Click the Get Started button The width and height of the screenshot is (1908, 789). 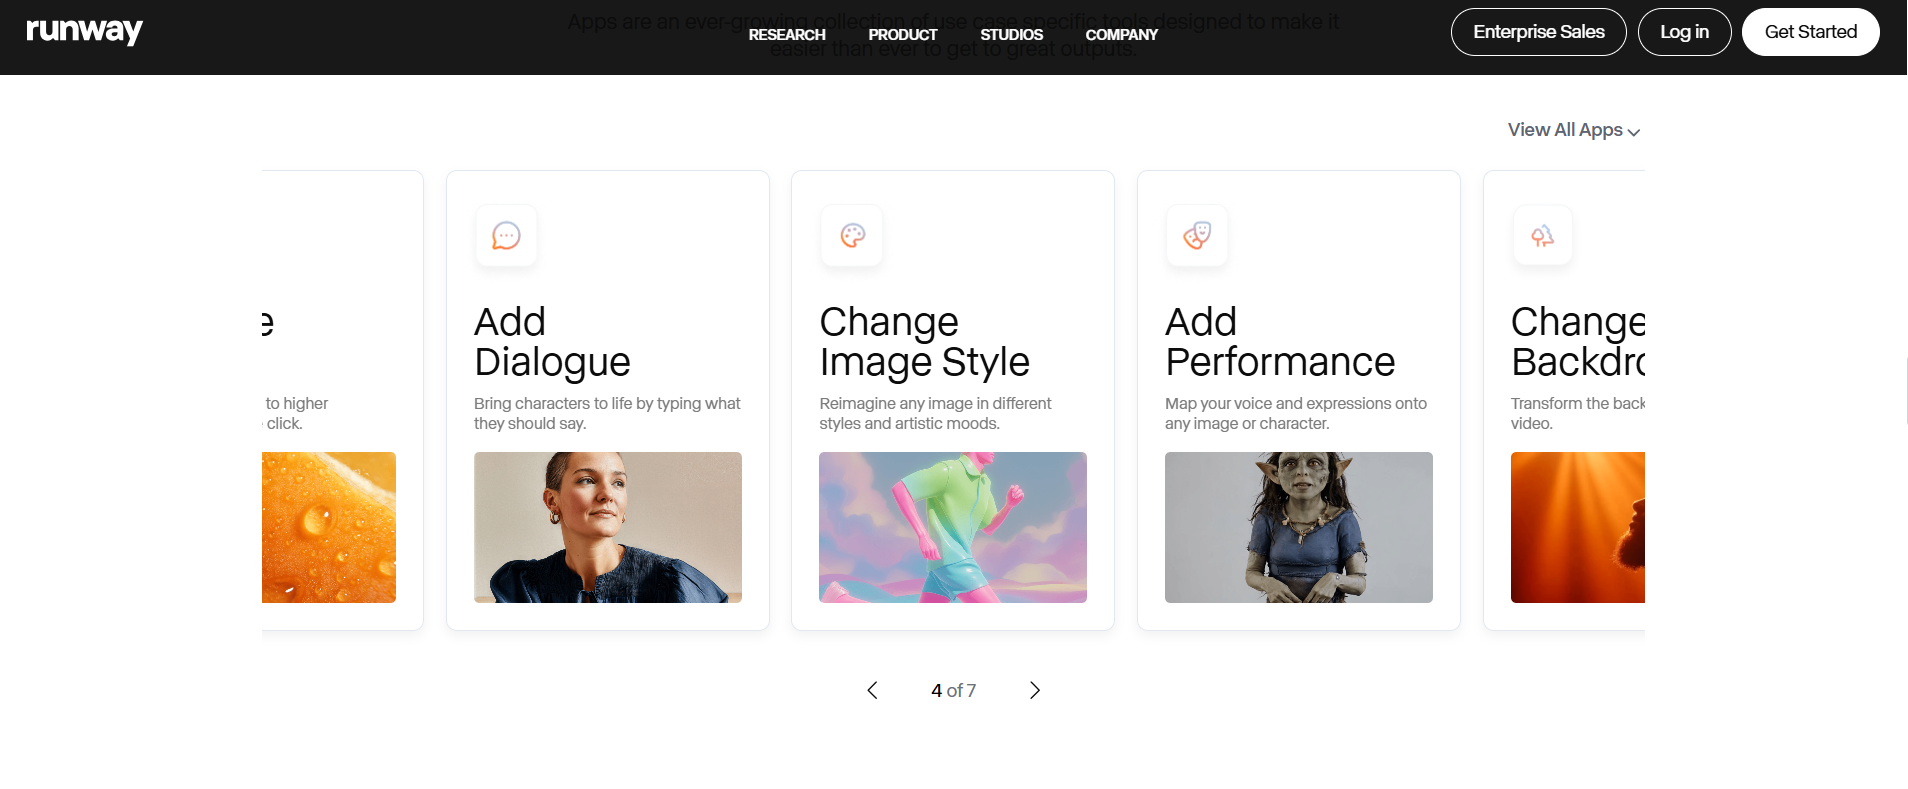1810,32
